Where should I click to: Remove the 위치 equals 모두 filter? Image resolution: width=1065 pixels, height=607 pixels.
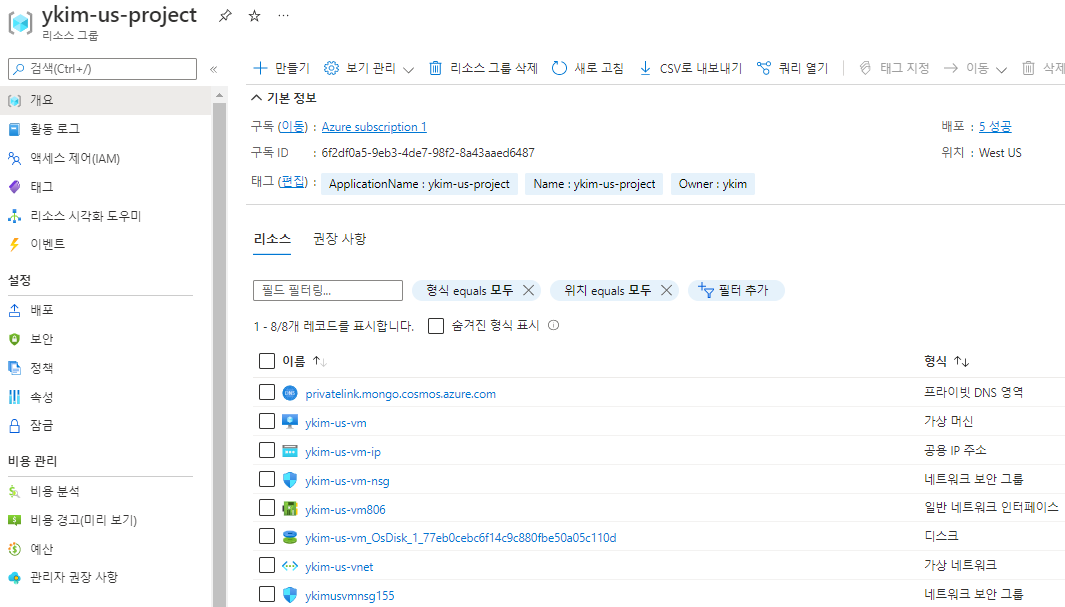pyautogui.click(x=666, y=291)
